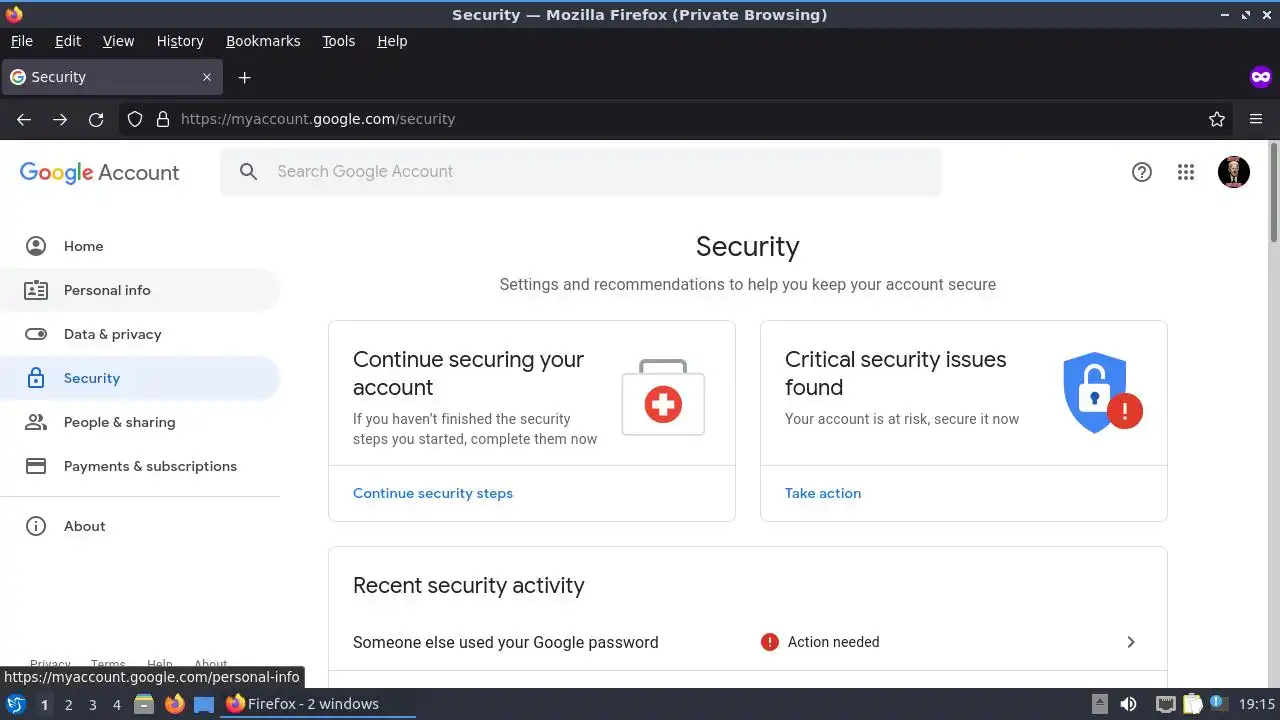The image size is (1280, 720).
Task: Open a new tab with plus button
Action: click(244, 77)
